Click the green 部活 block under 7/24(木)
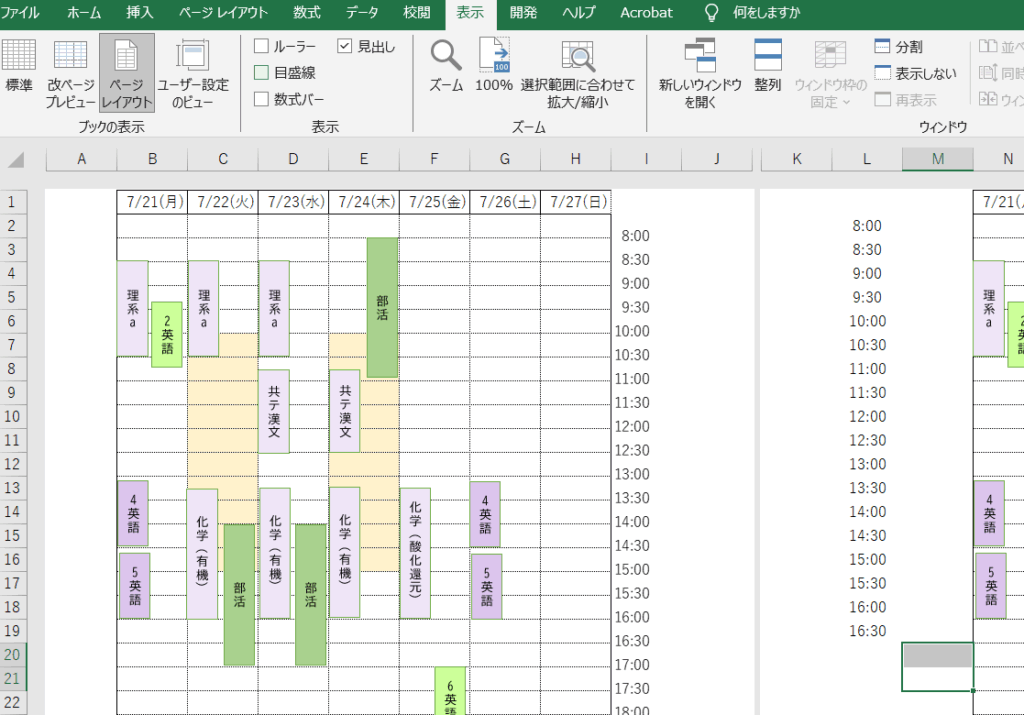Image resolution: width=1024 pixels, height=715 pixels. [382, 307]
